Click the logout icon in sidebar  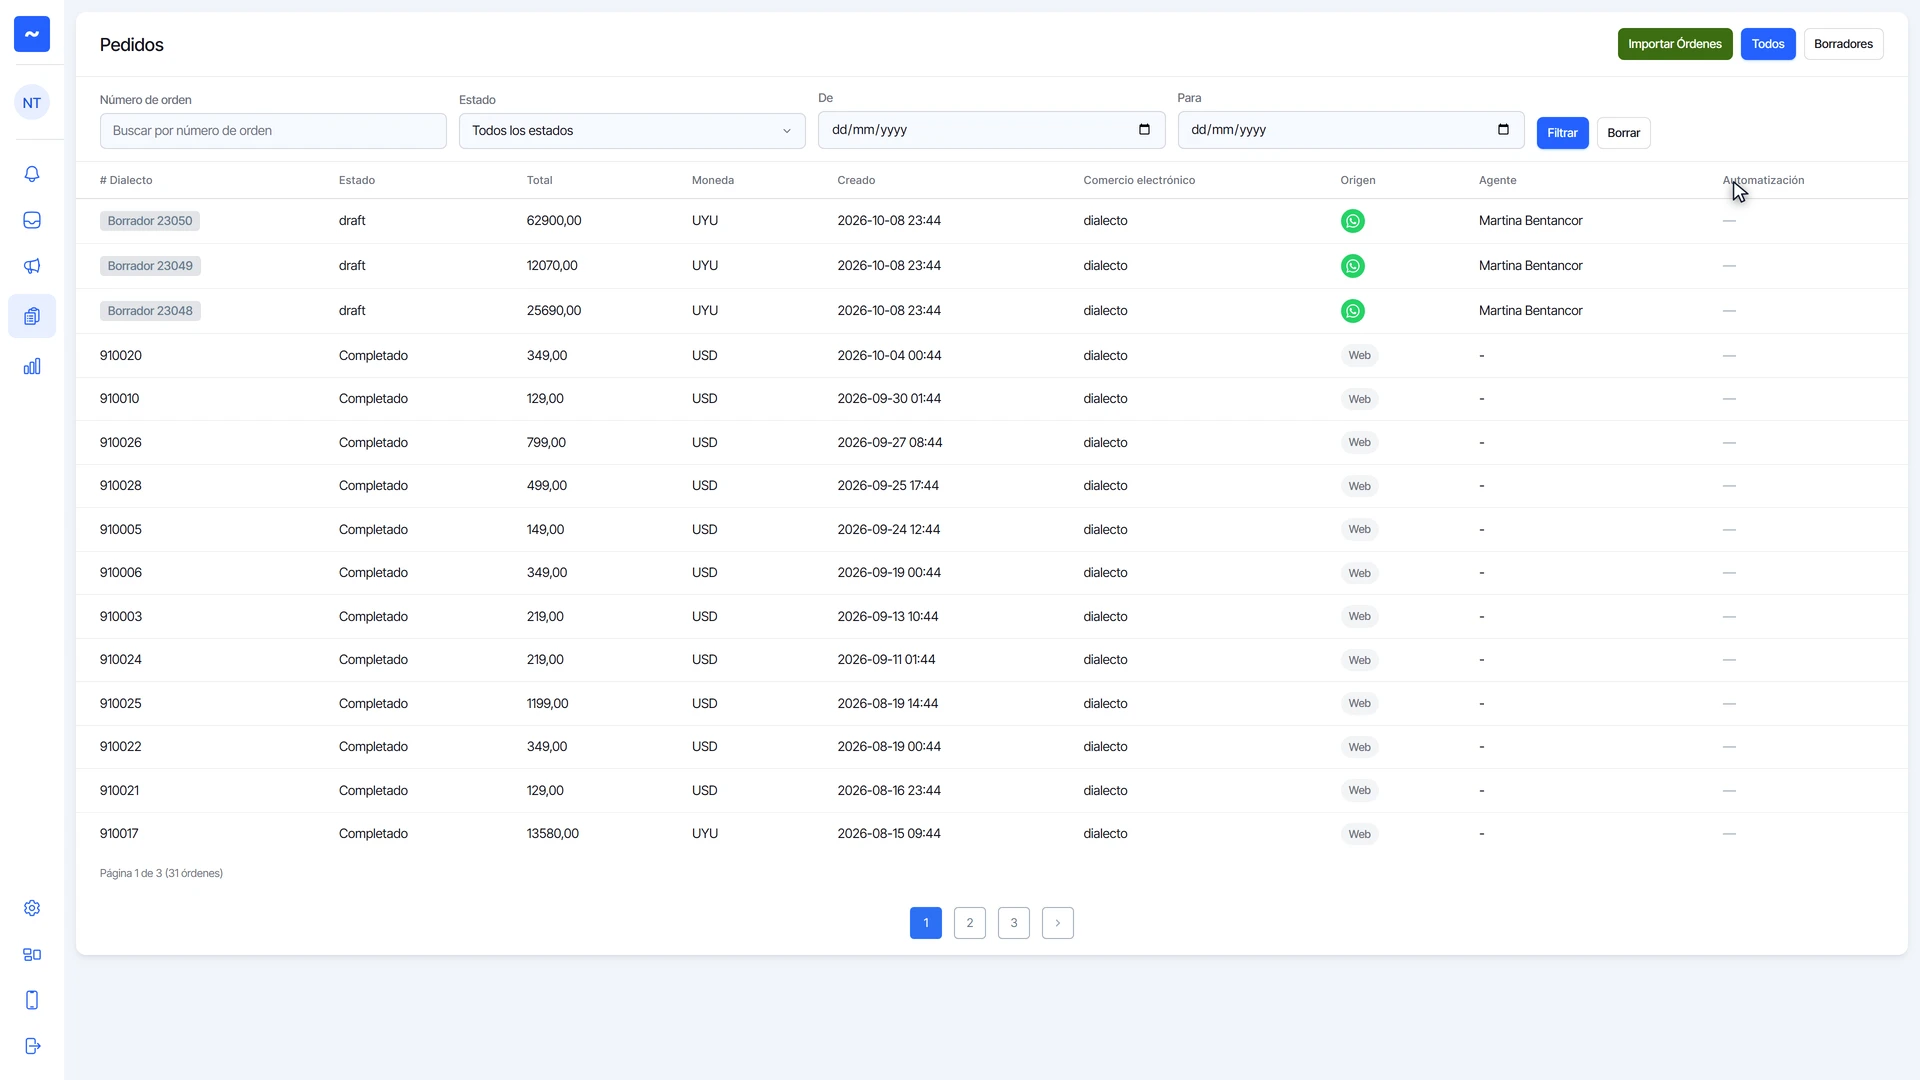coord(32,1046)
